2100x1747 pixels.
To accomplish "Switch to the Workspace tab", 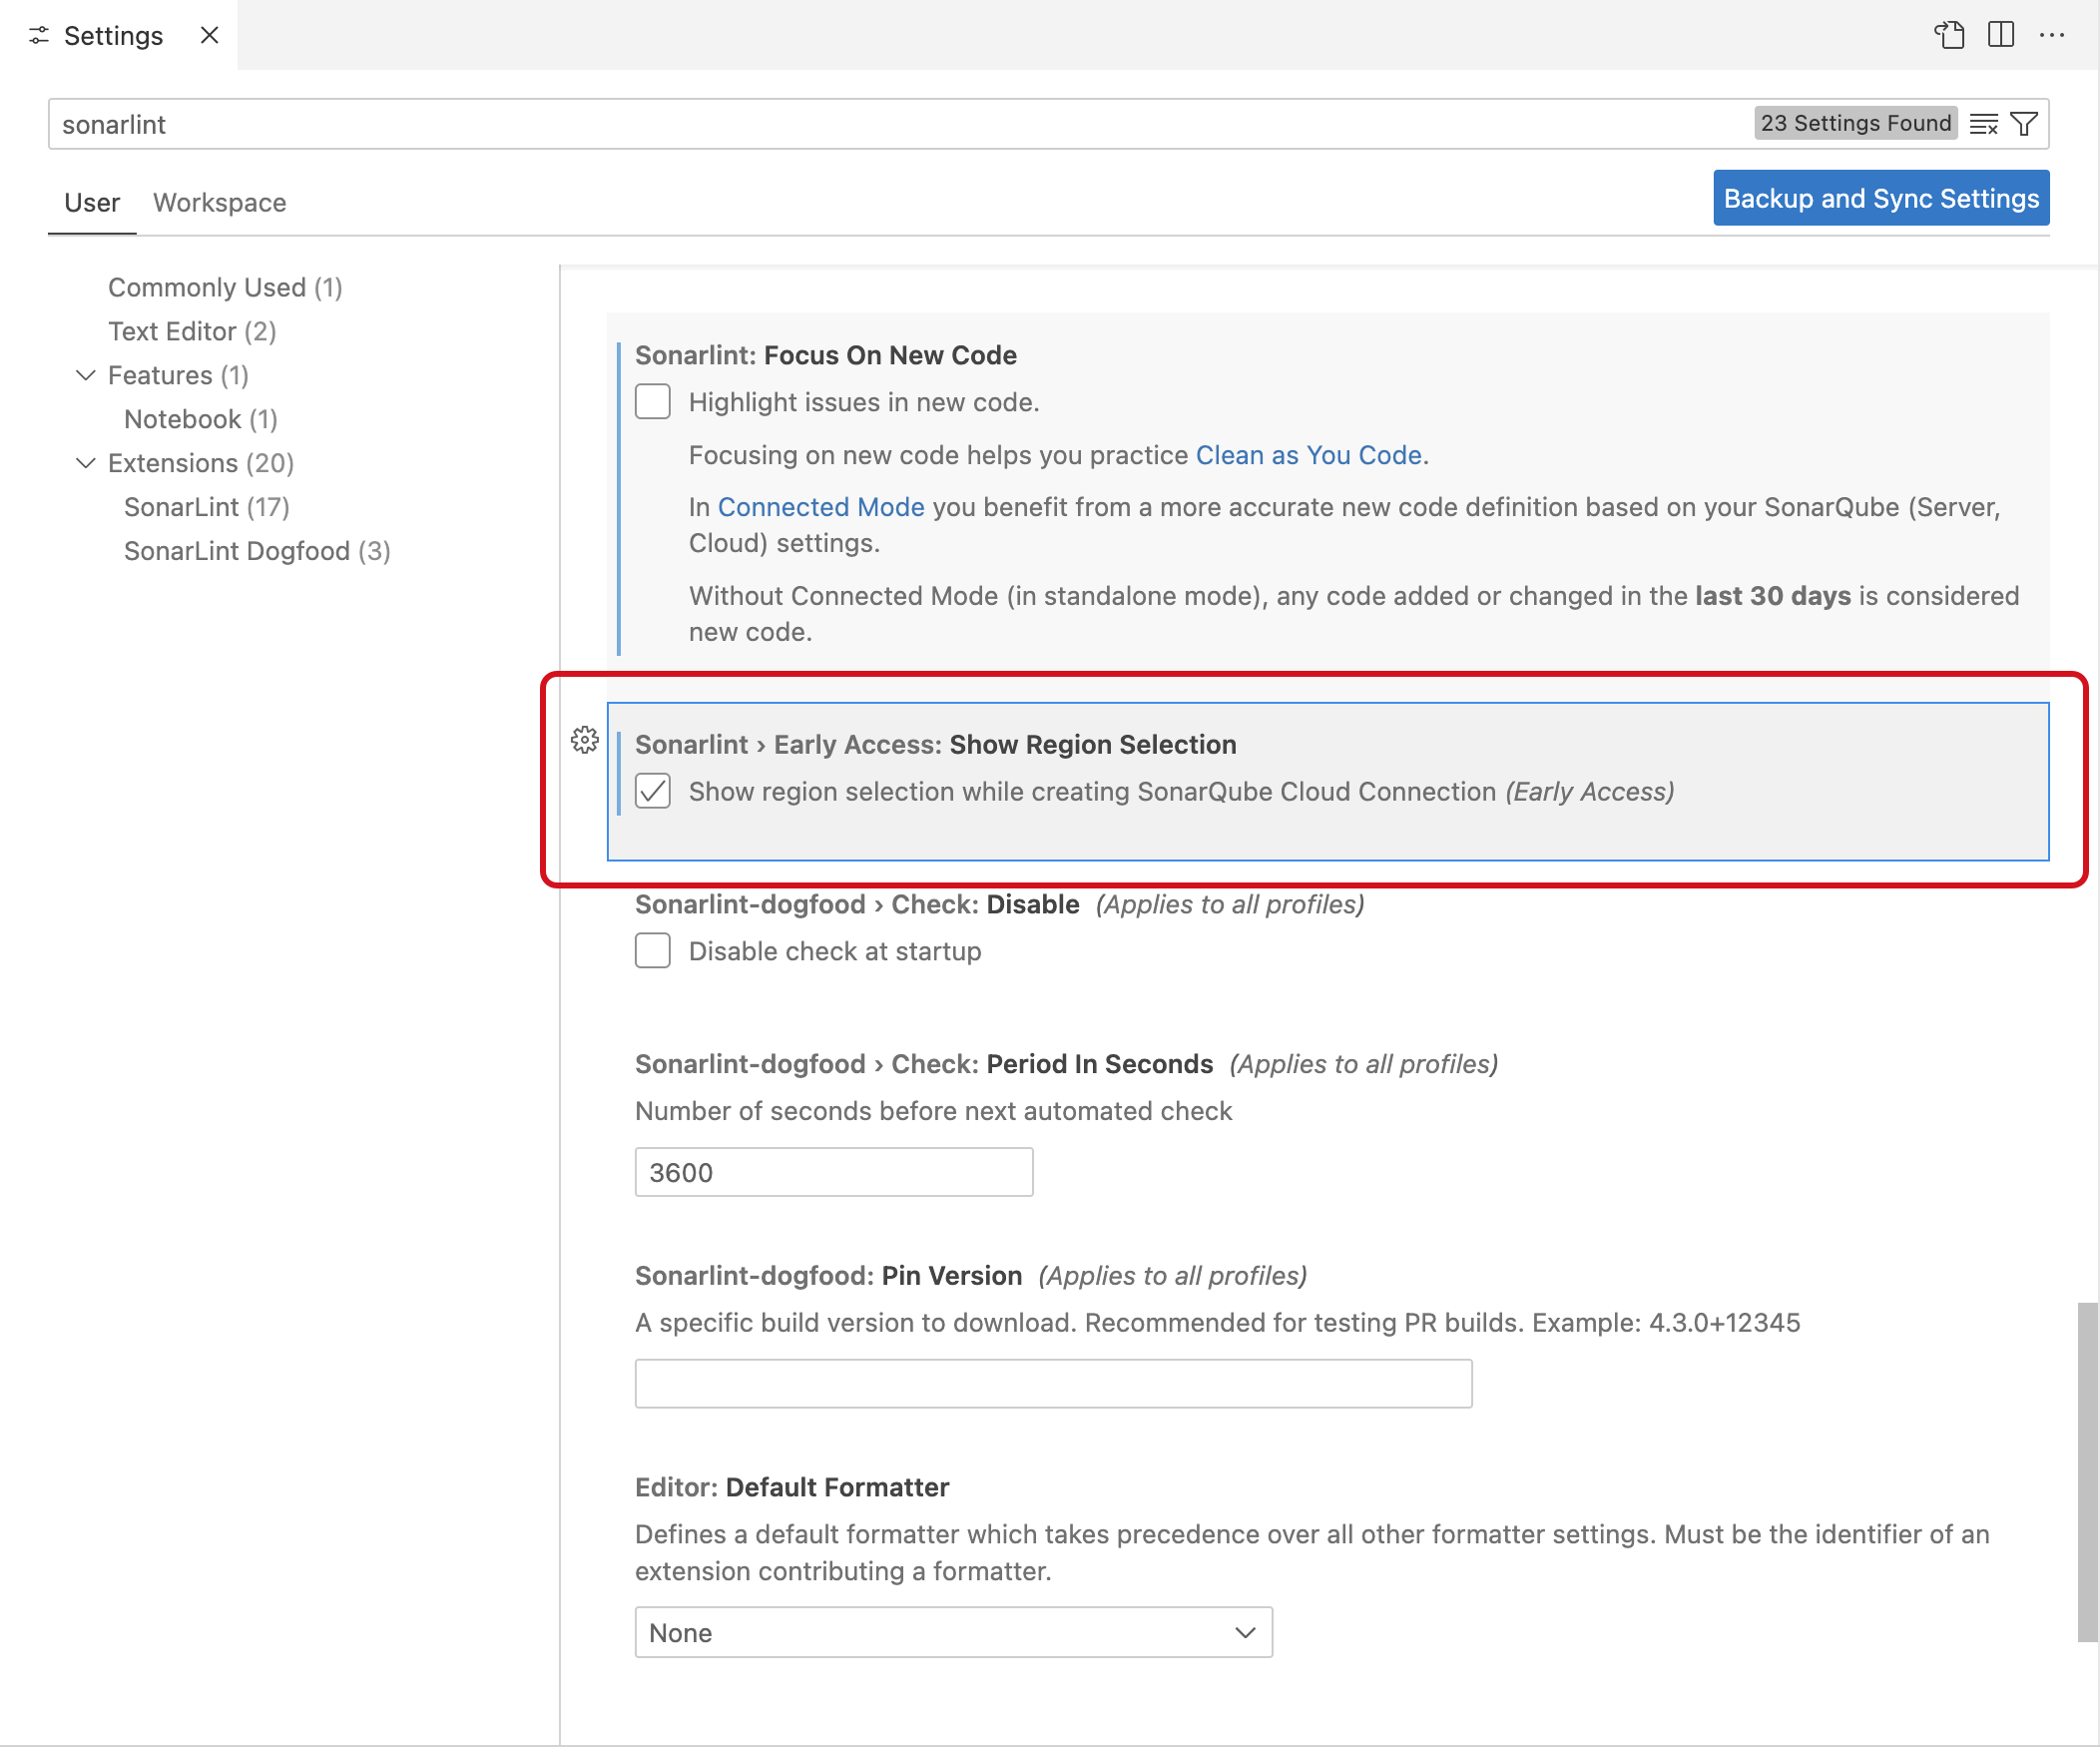I will coord(219,202).
